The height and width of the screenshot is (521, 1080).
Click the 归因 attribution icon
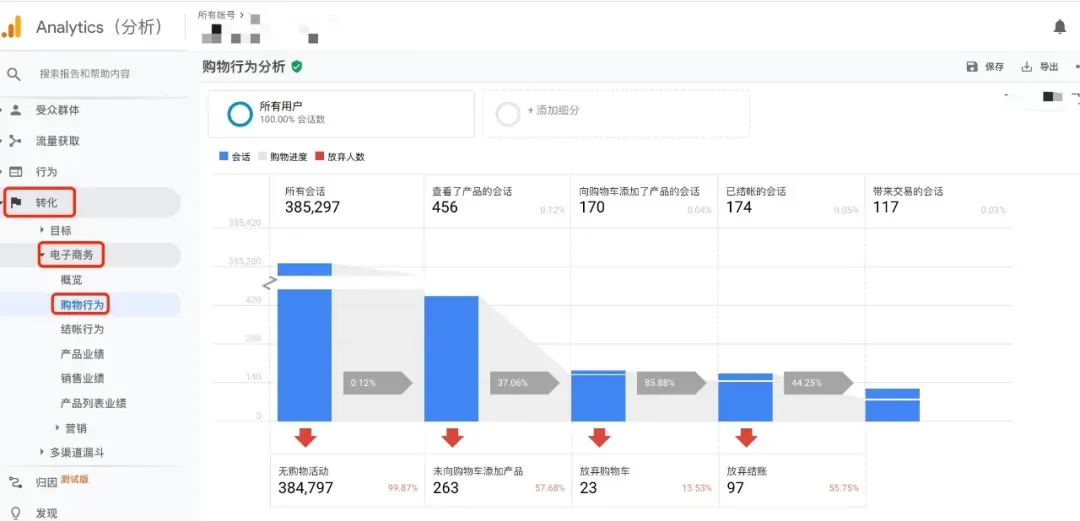15,482
